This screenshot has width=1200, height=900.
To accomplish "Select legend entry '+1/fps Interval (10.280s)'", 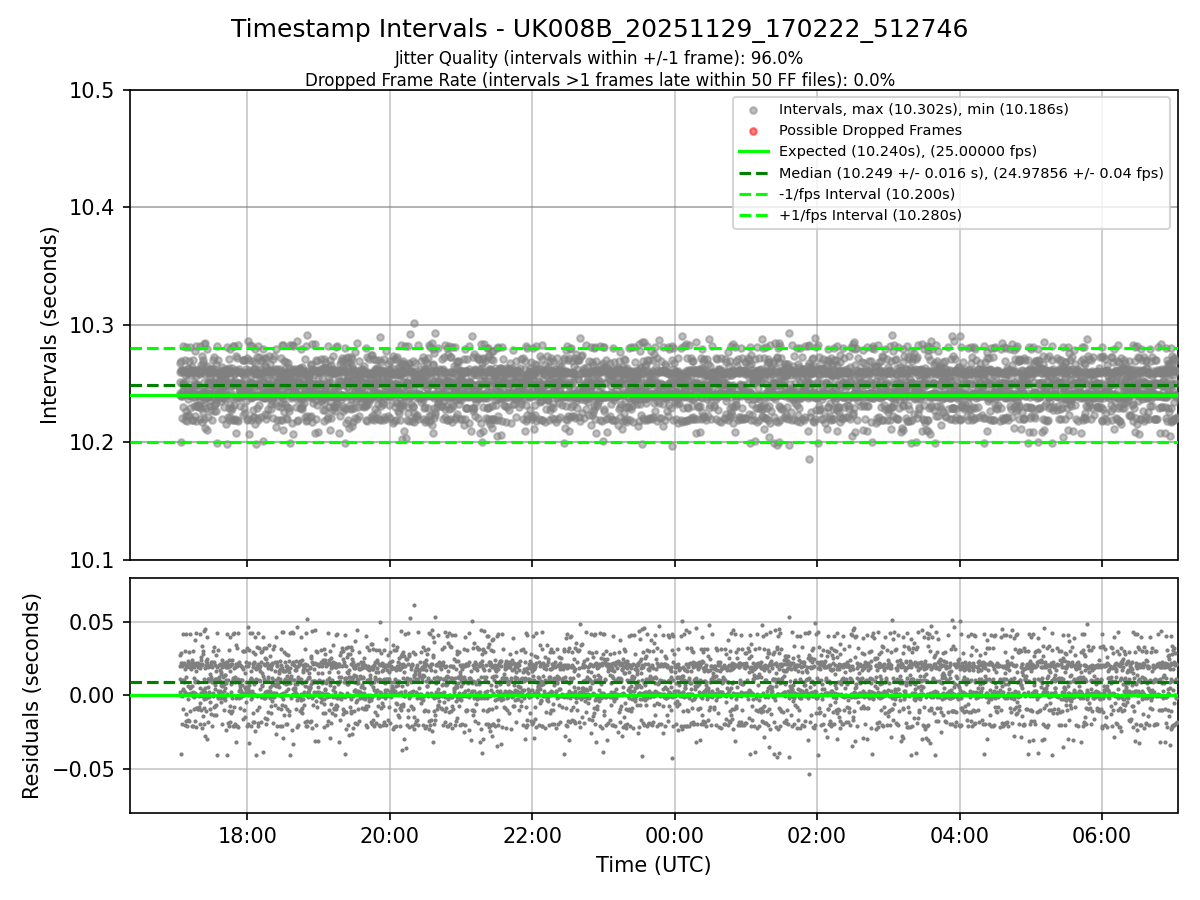I will (870, 215).
